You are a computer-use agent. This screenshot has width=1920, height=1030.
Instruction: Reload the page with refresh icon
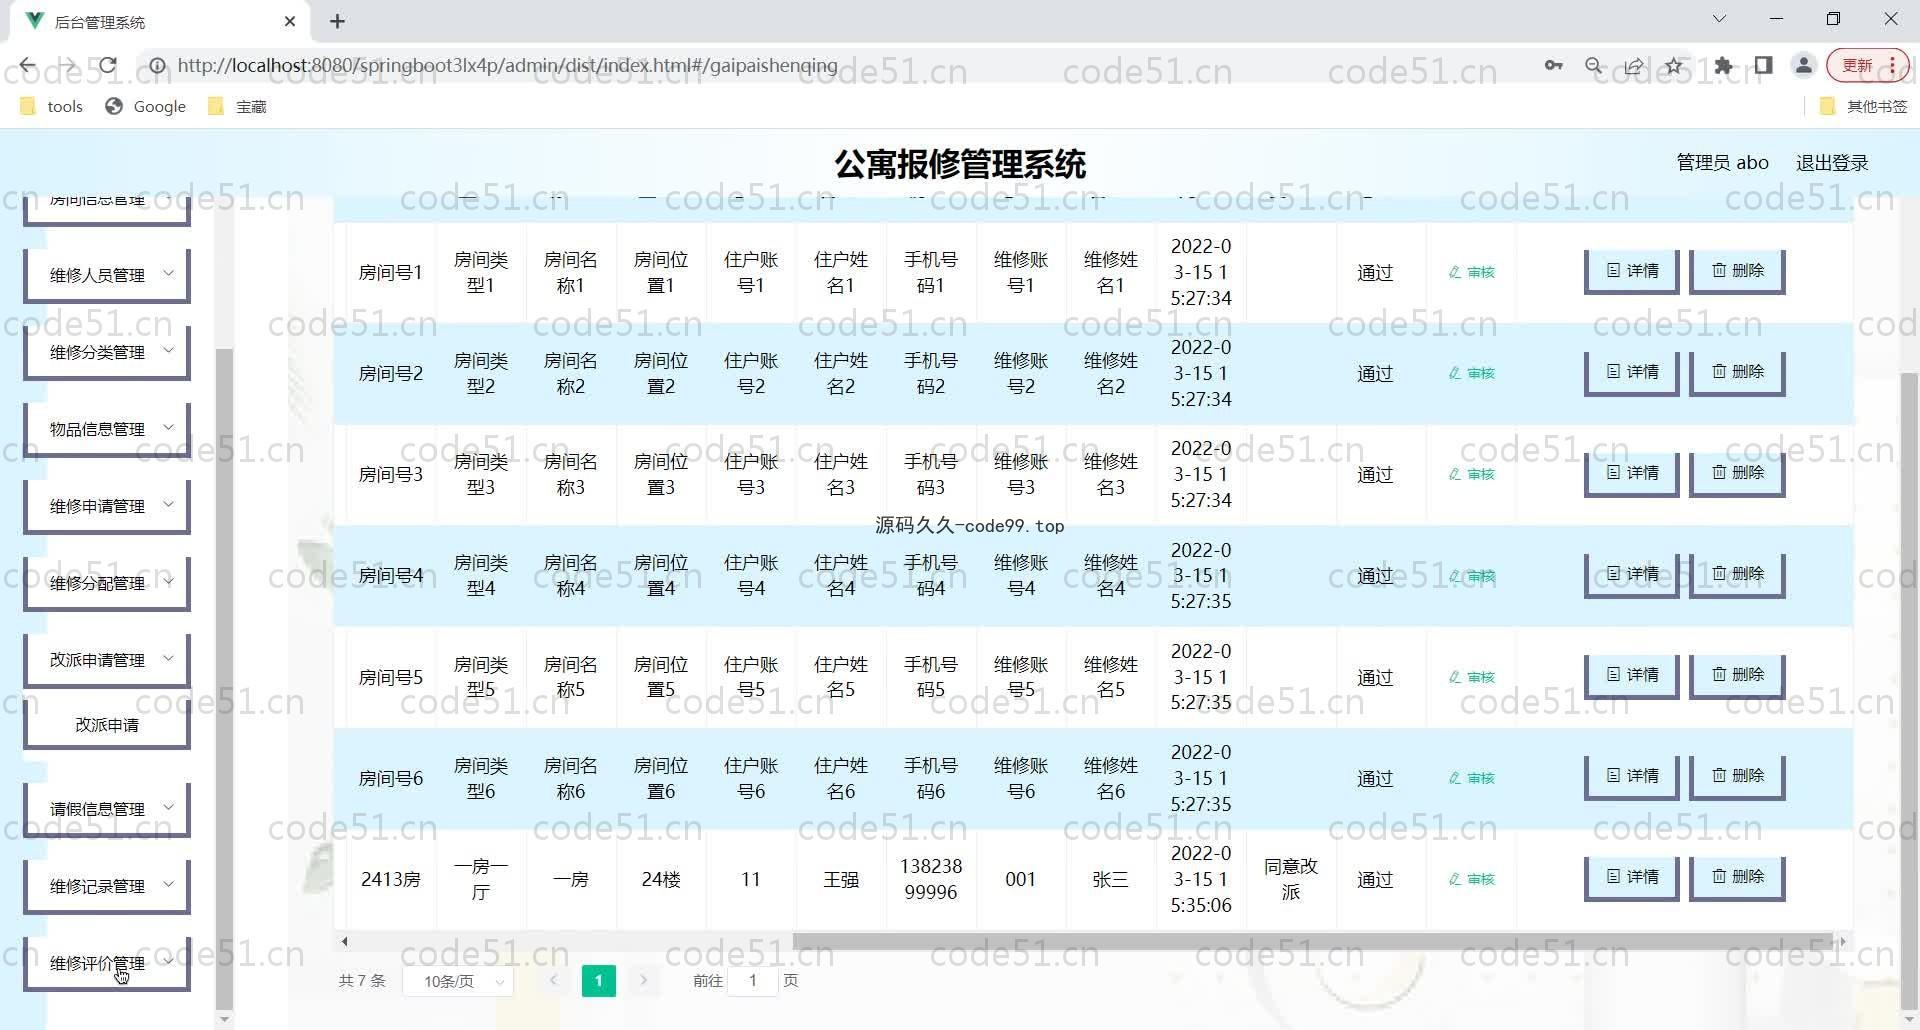pyautogui.click(x=108, y=66)
